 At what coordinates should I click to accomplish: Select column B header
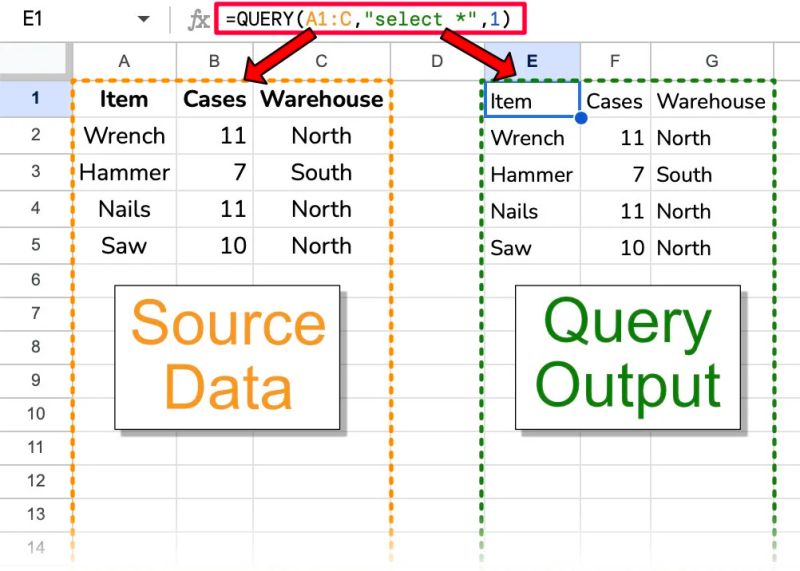[214, 61]
